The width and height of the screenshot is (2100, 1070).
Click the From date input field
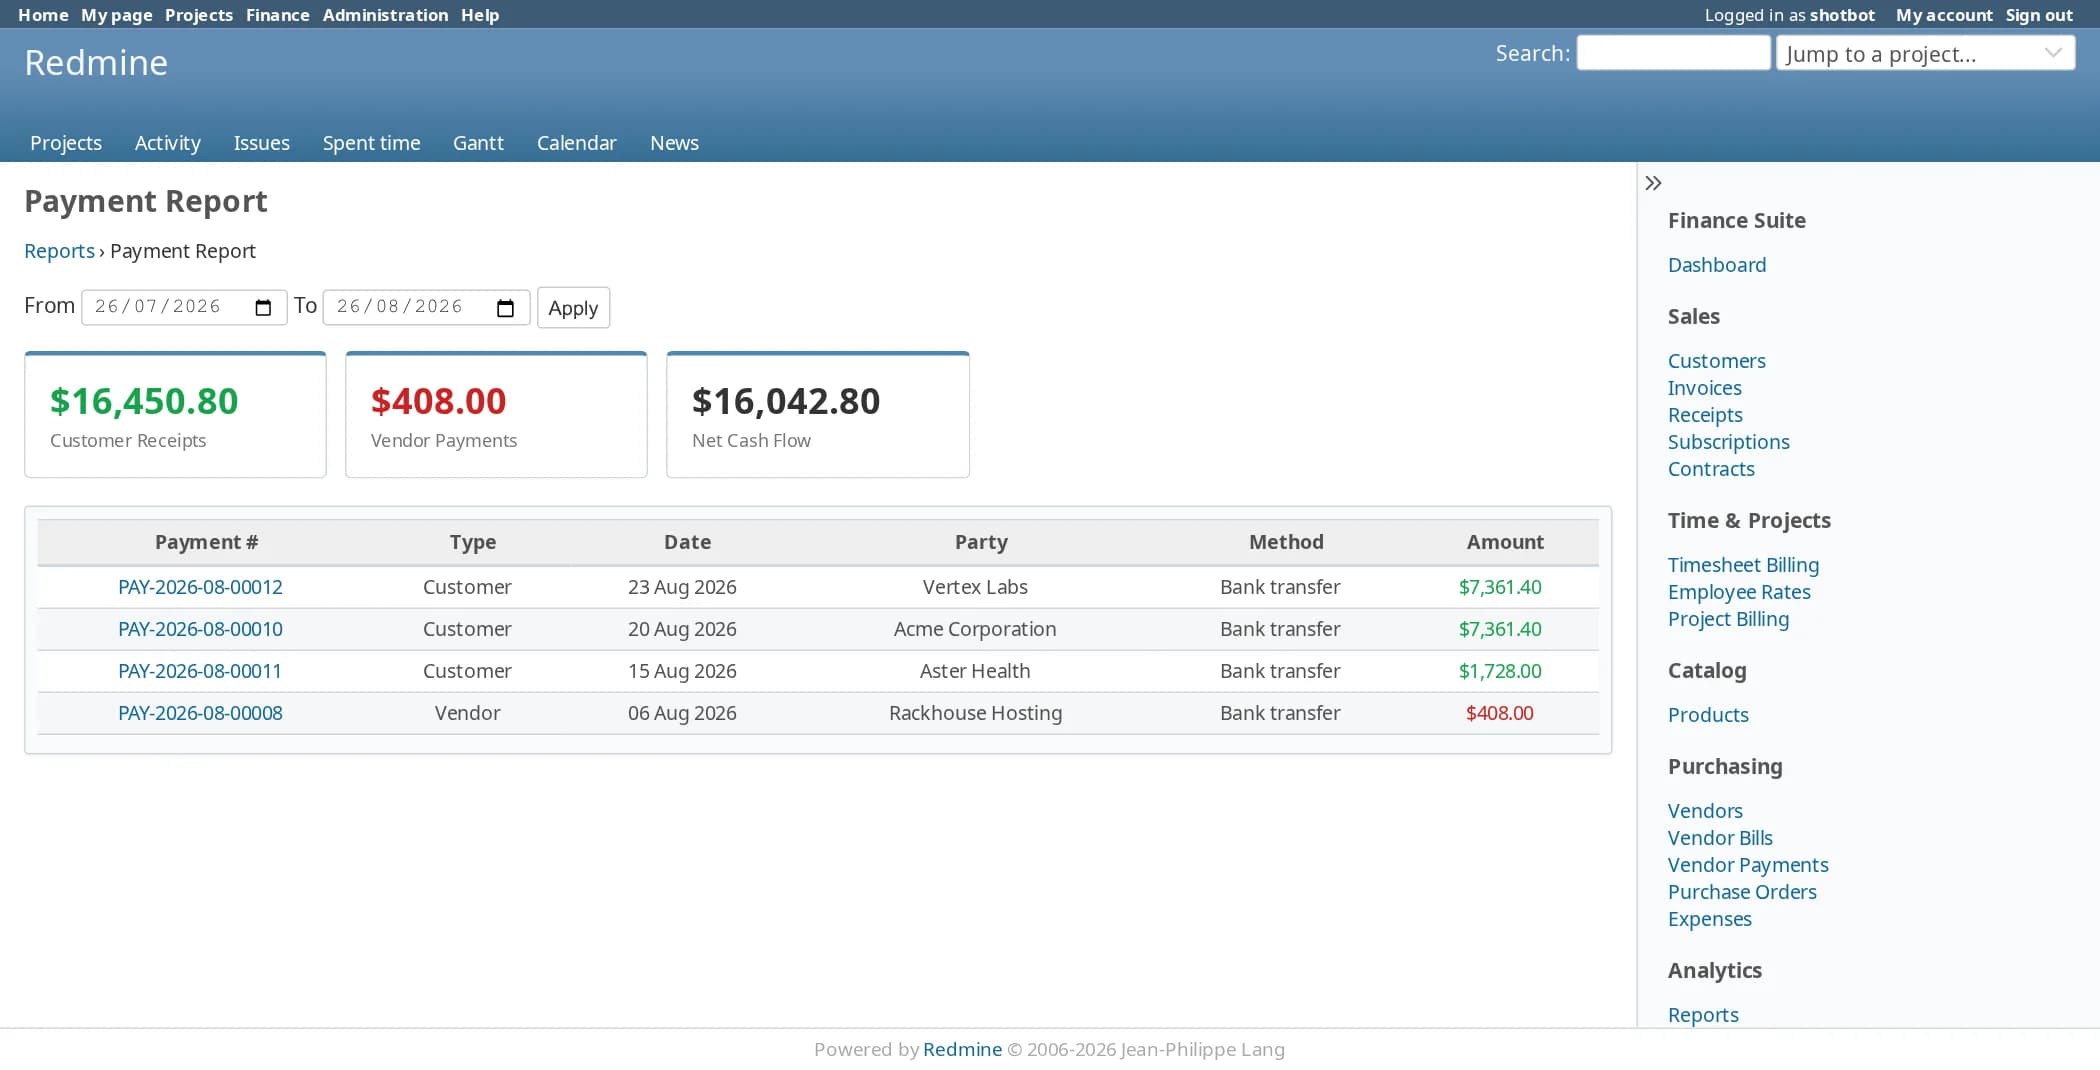click(184, 307)
